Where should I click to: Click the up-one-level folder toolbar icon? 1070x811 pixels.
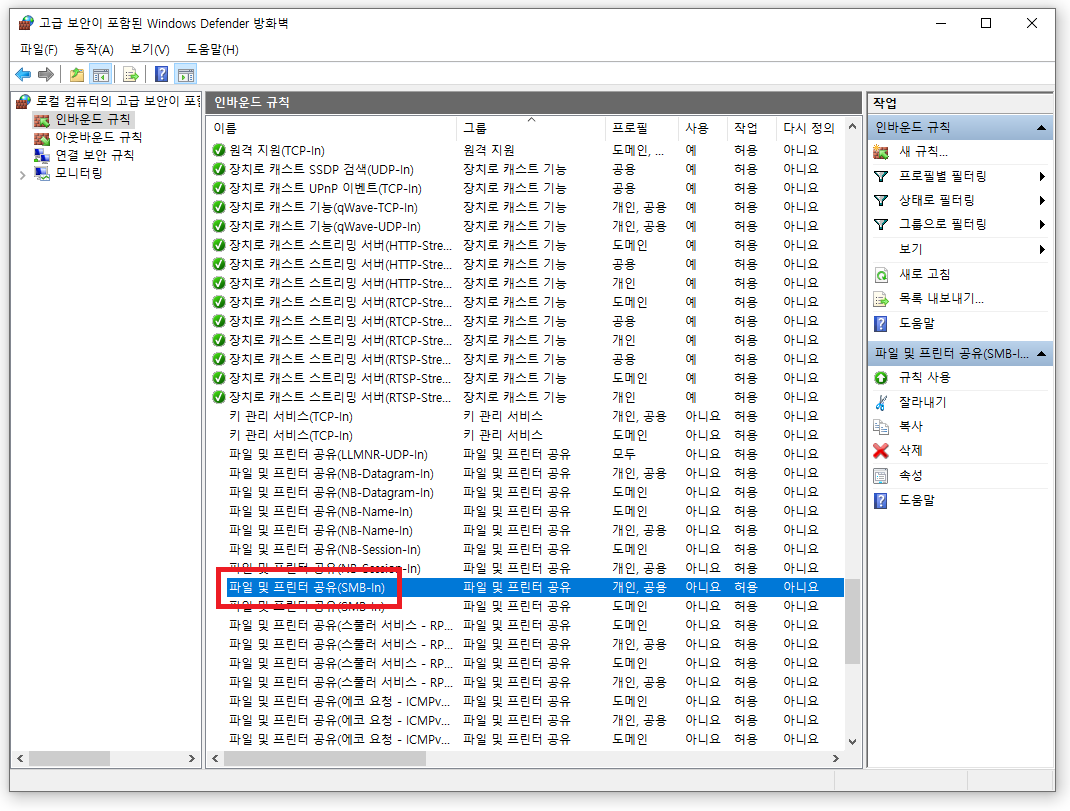[77, 74]
